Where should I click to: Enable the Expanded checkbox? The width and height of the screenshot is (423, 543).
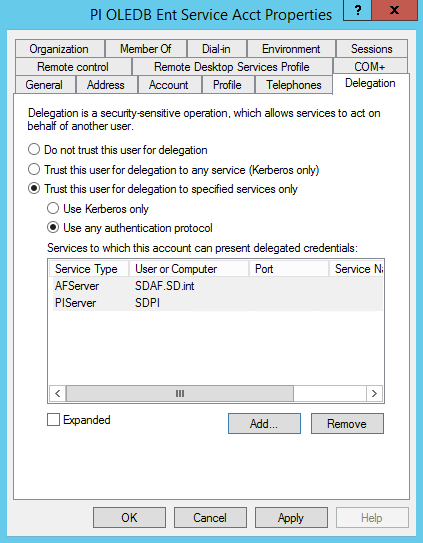point(53,420)
